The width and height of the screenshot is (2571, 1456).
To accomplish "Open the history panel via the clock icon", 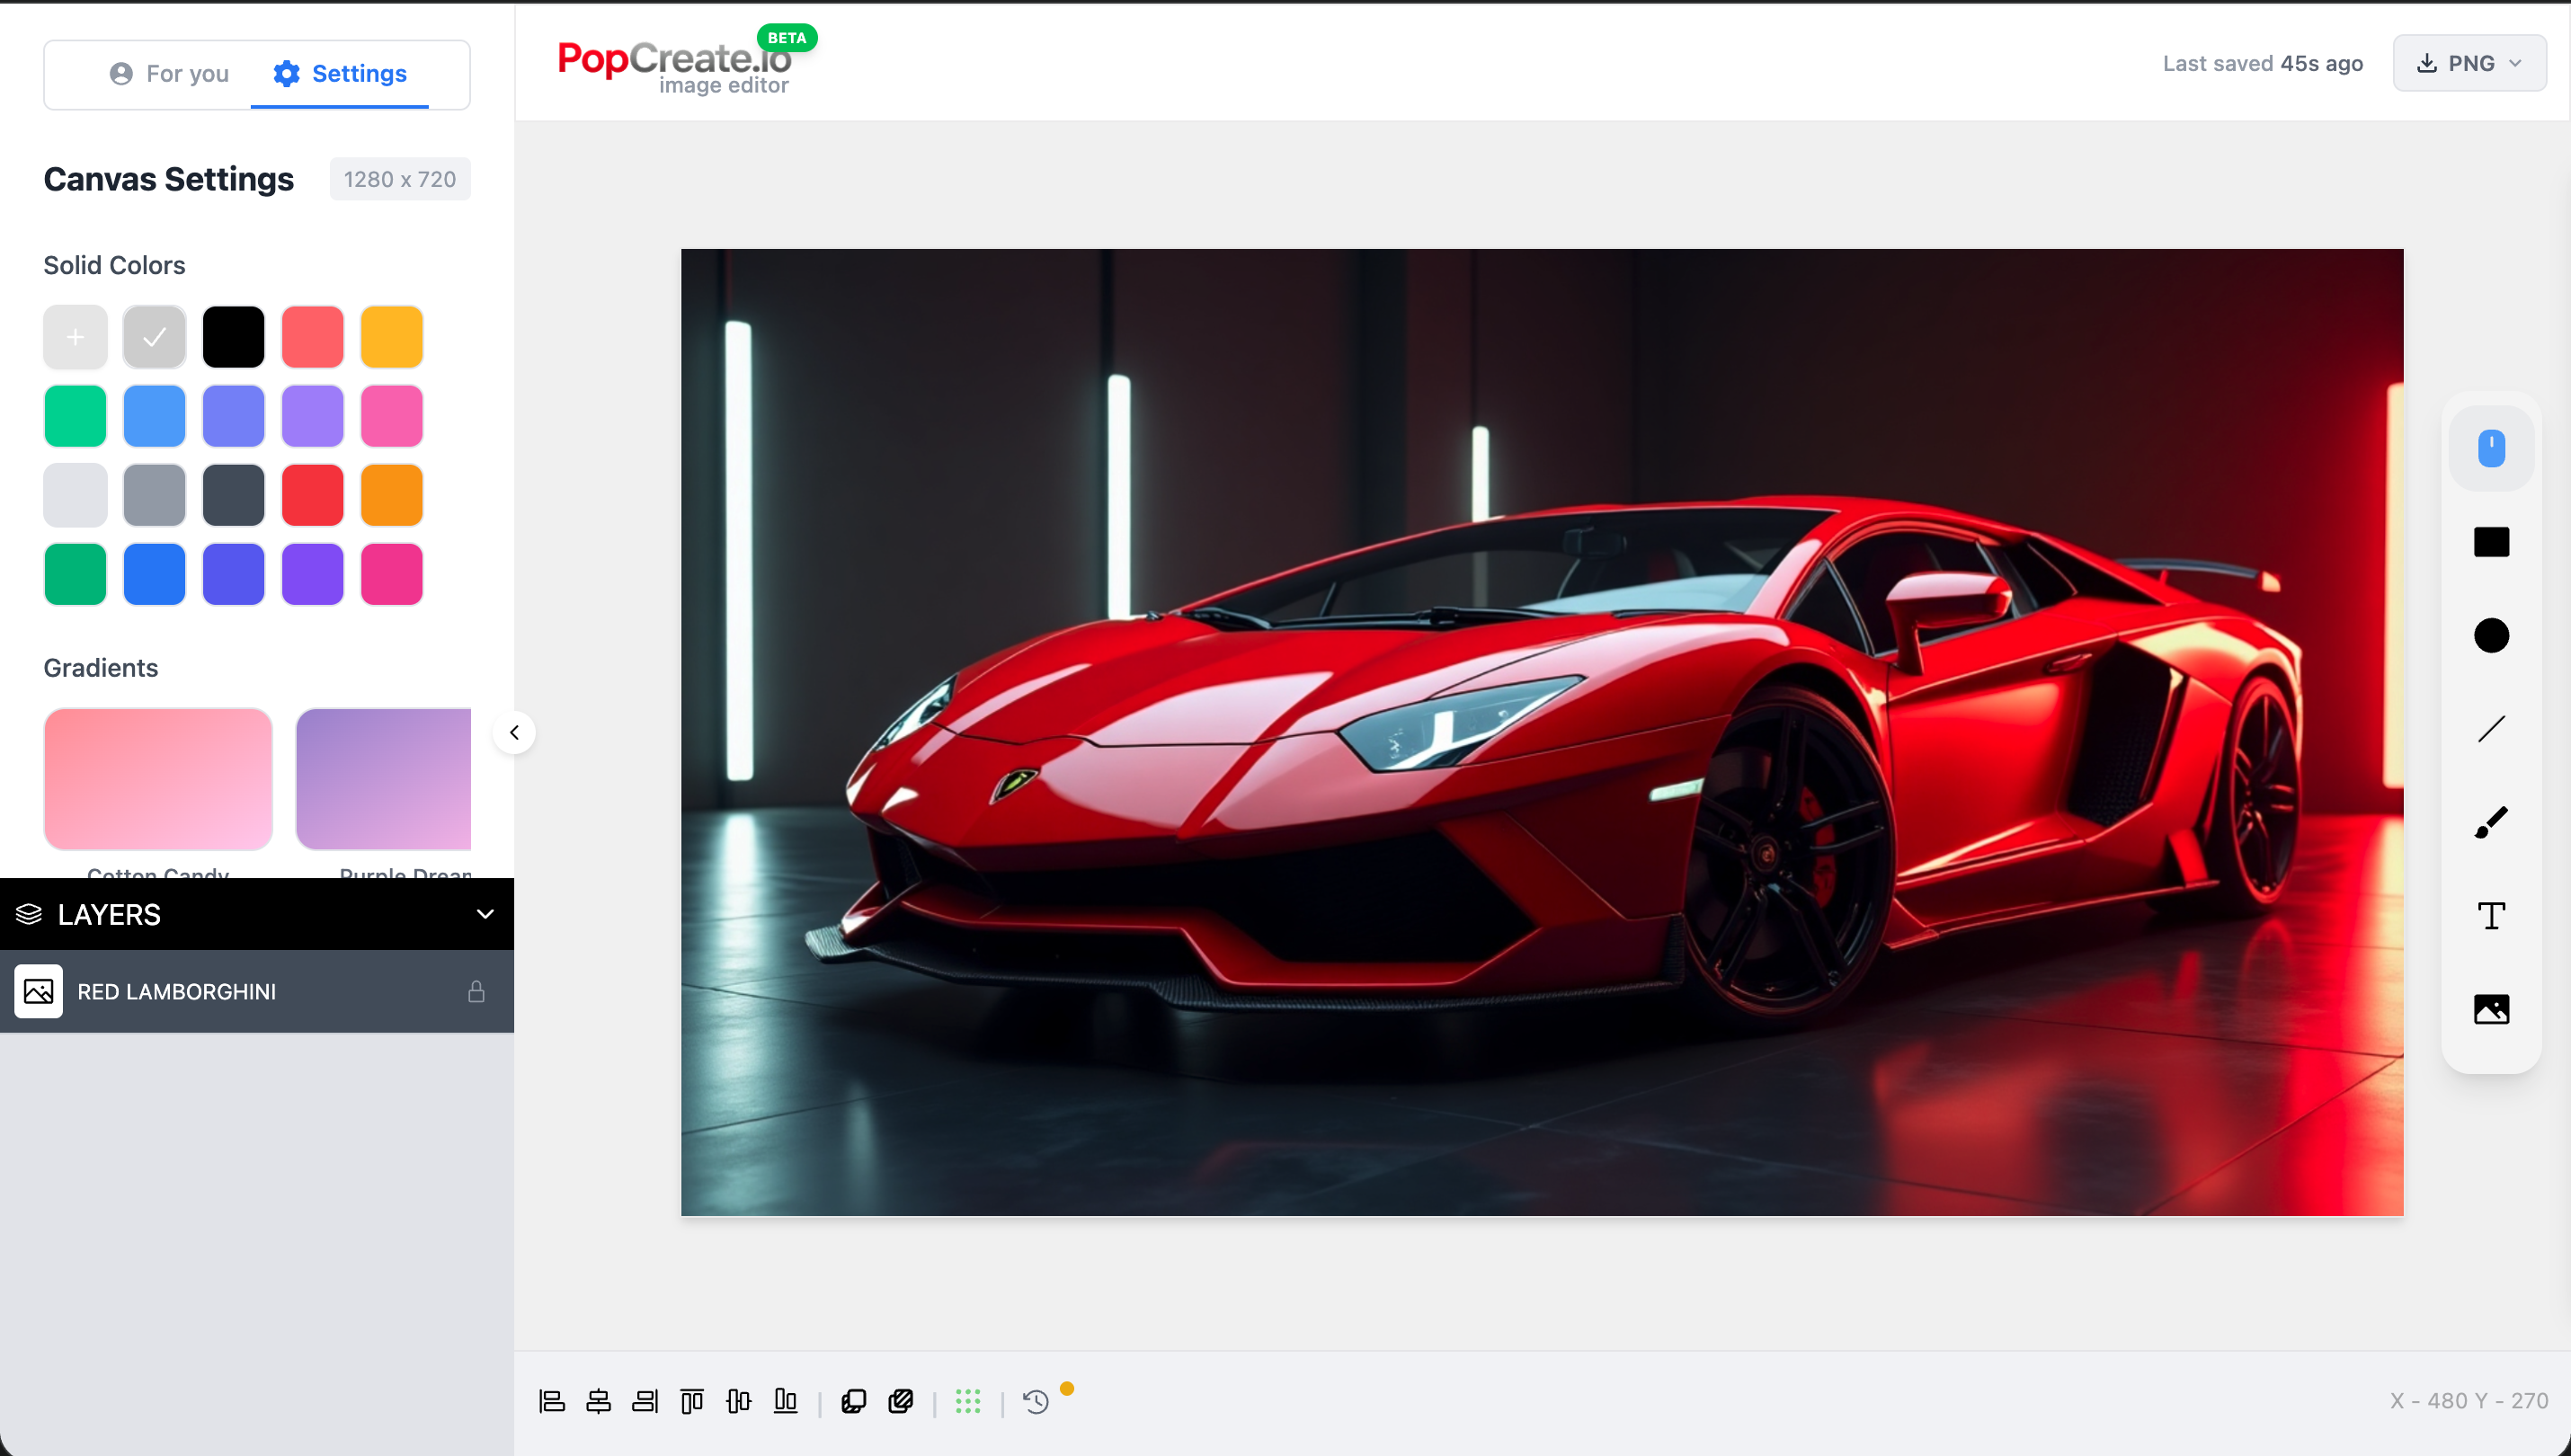I will [x=1035, y=1400].
